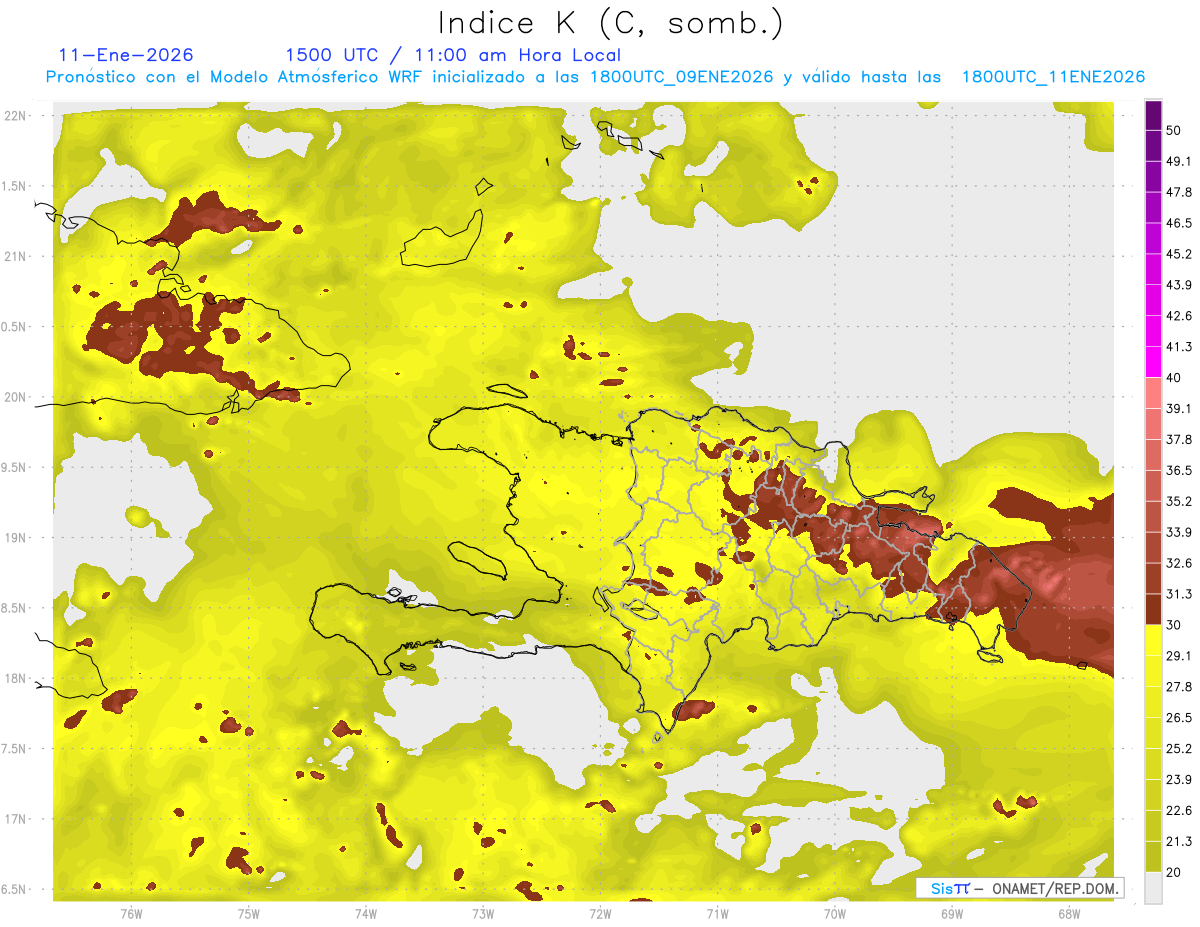Pick the brown swatch between 30 and 31.3
This screenshot has height=927, width=1200.
click(1153, 609)
